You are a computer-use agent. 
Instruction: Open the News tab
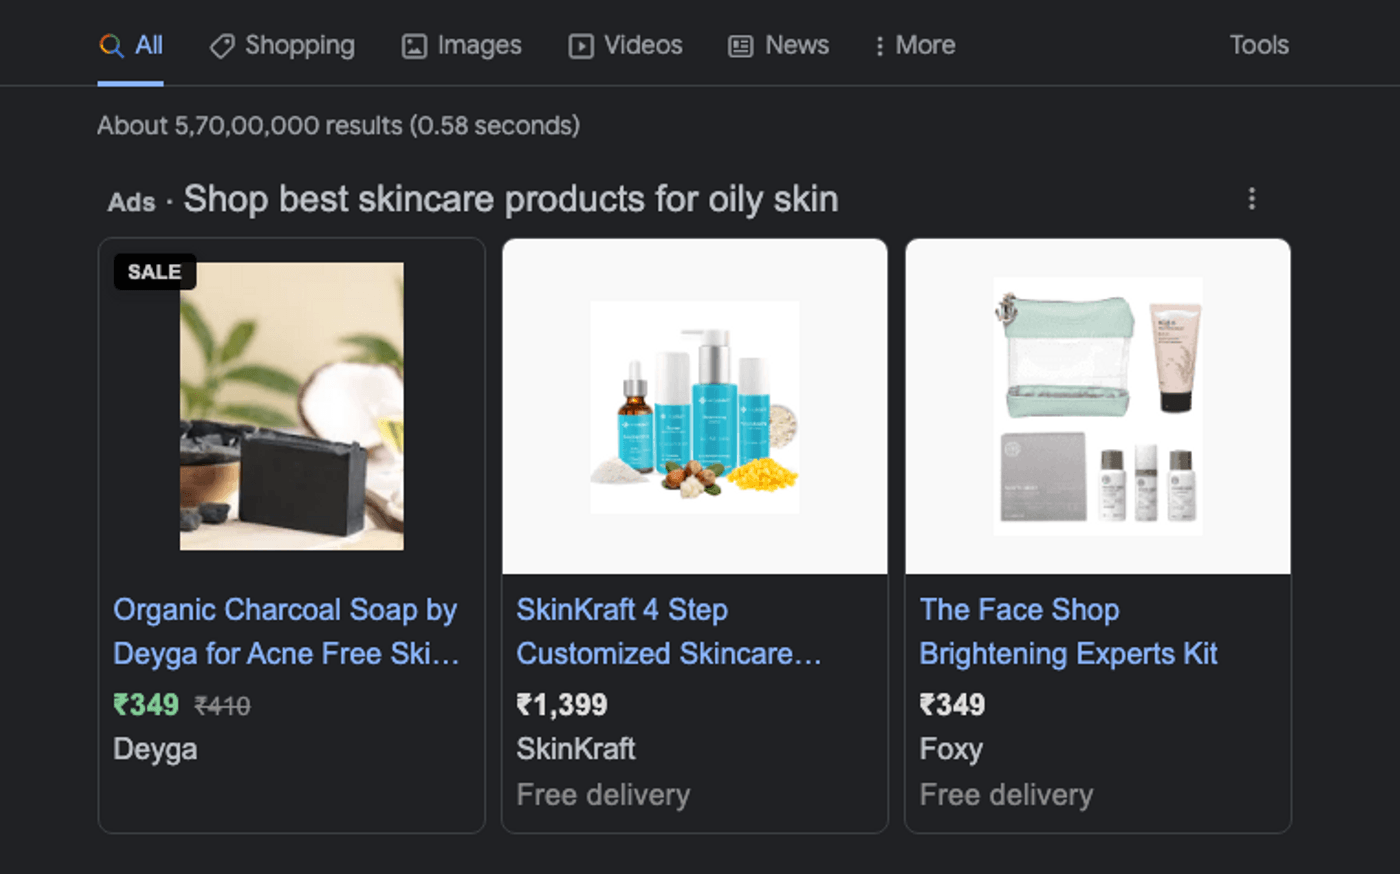tap(797, 45)
